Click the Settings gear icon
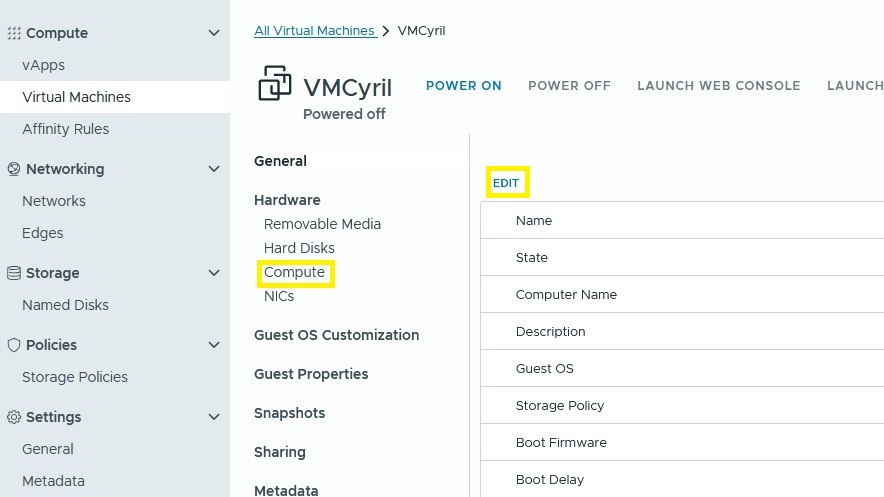884x497 pixels. pos(14,417)
